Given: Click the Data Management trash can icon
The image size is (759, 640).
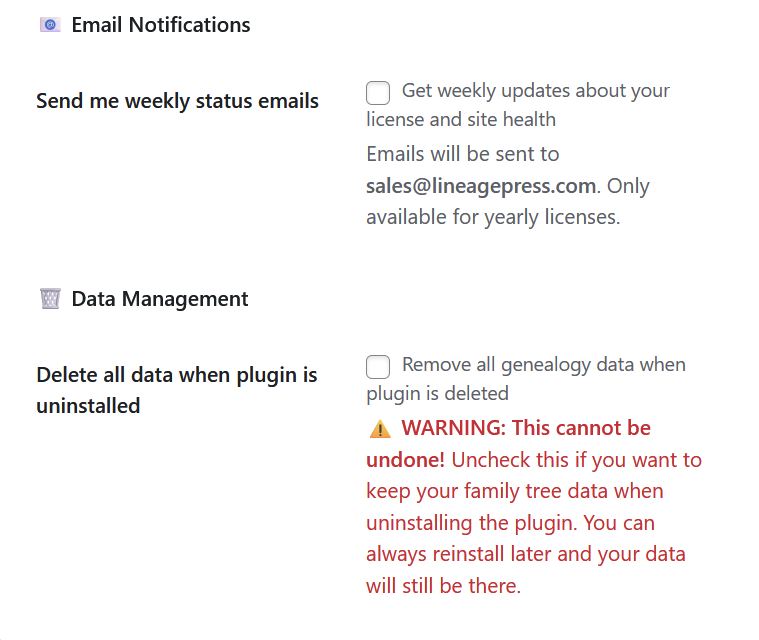Looking at the screenshot, I should click(x=50, y=298).
